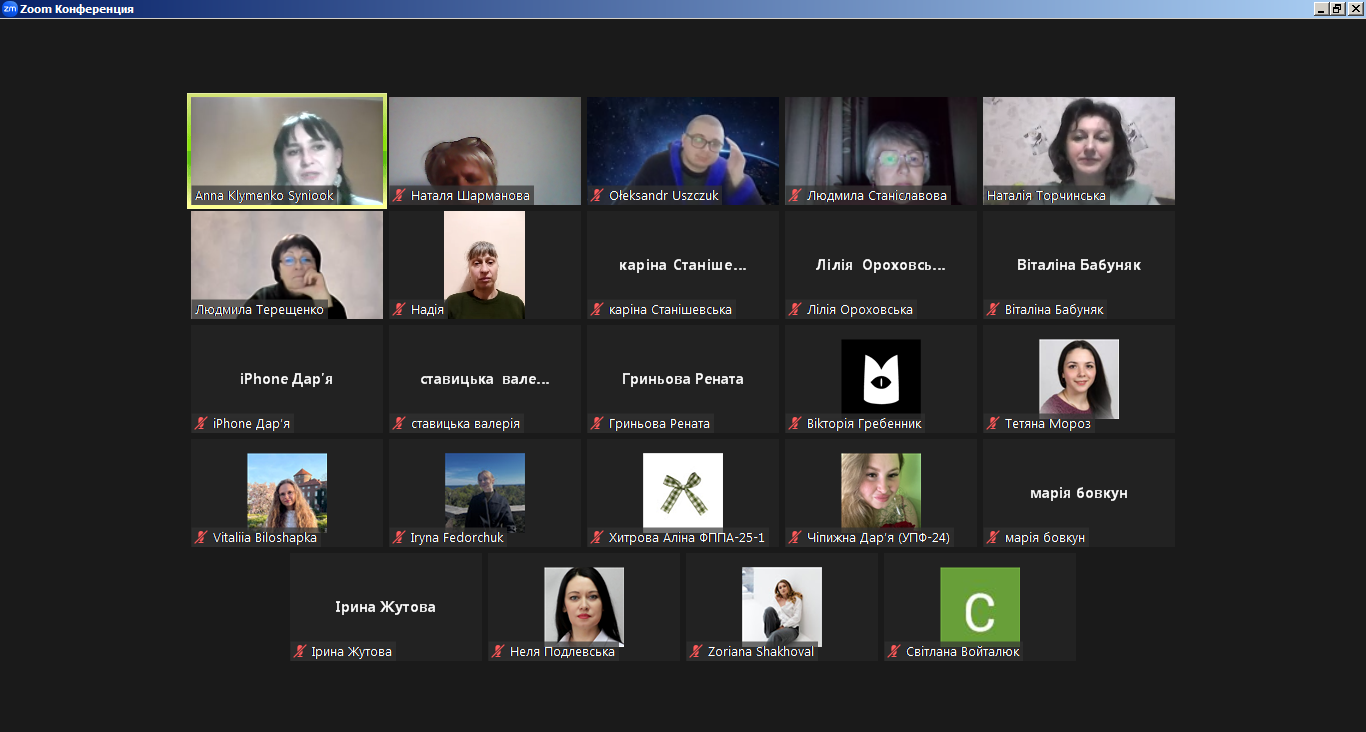Click the green C avatar of Світлана Войталюк

(979, 604)
